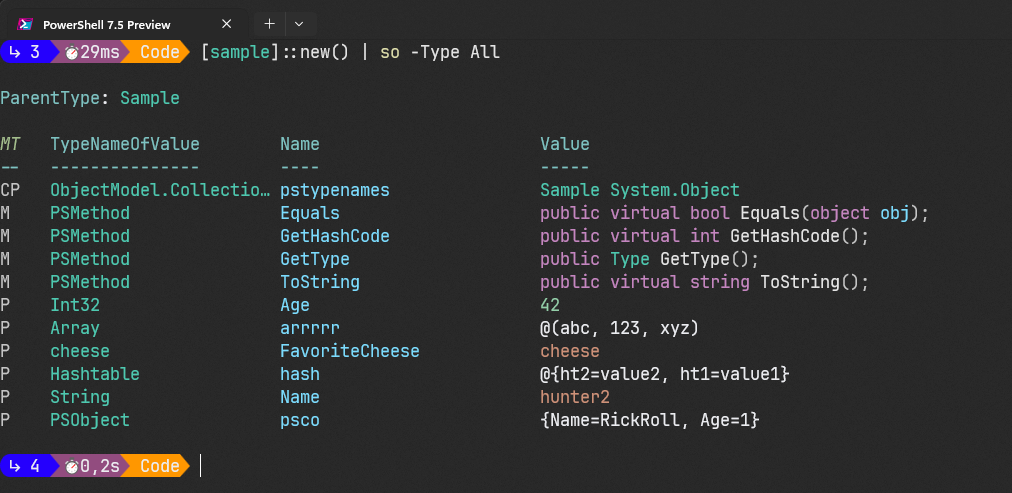Image resolution: width=1012 pixels, height=493 pixels.
Task: Expand the new tab profile dropdown
Action: tap(299, 24)
